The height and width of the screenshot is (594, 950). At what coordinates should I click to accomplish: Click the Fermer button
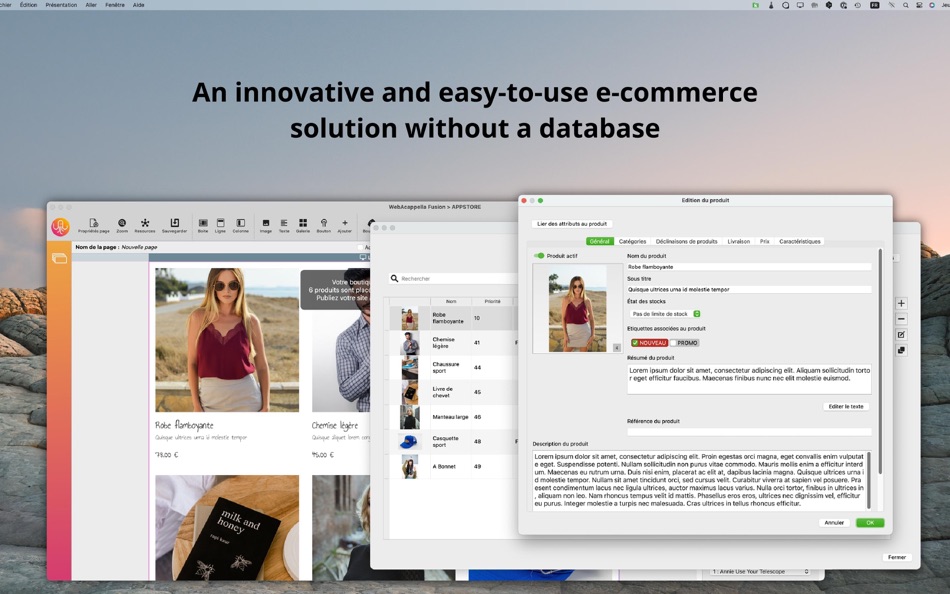[x=897, y=557]
